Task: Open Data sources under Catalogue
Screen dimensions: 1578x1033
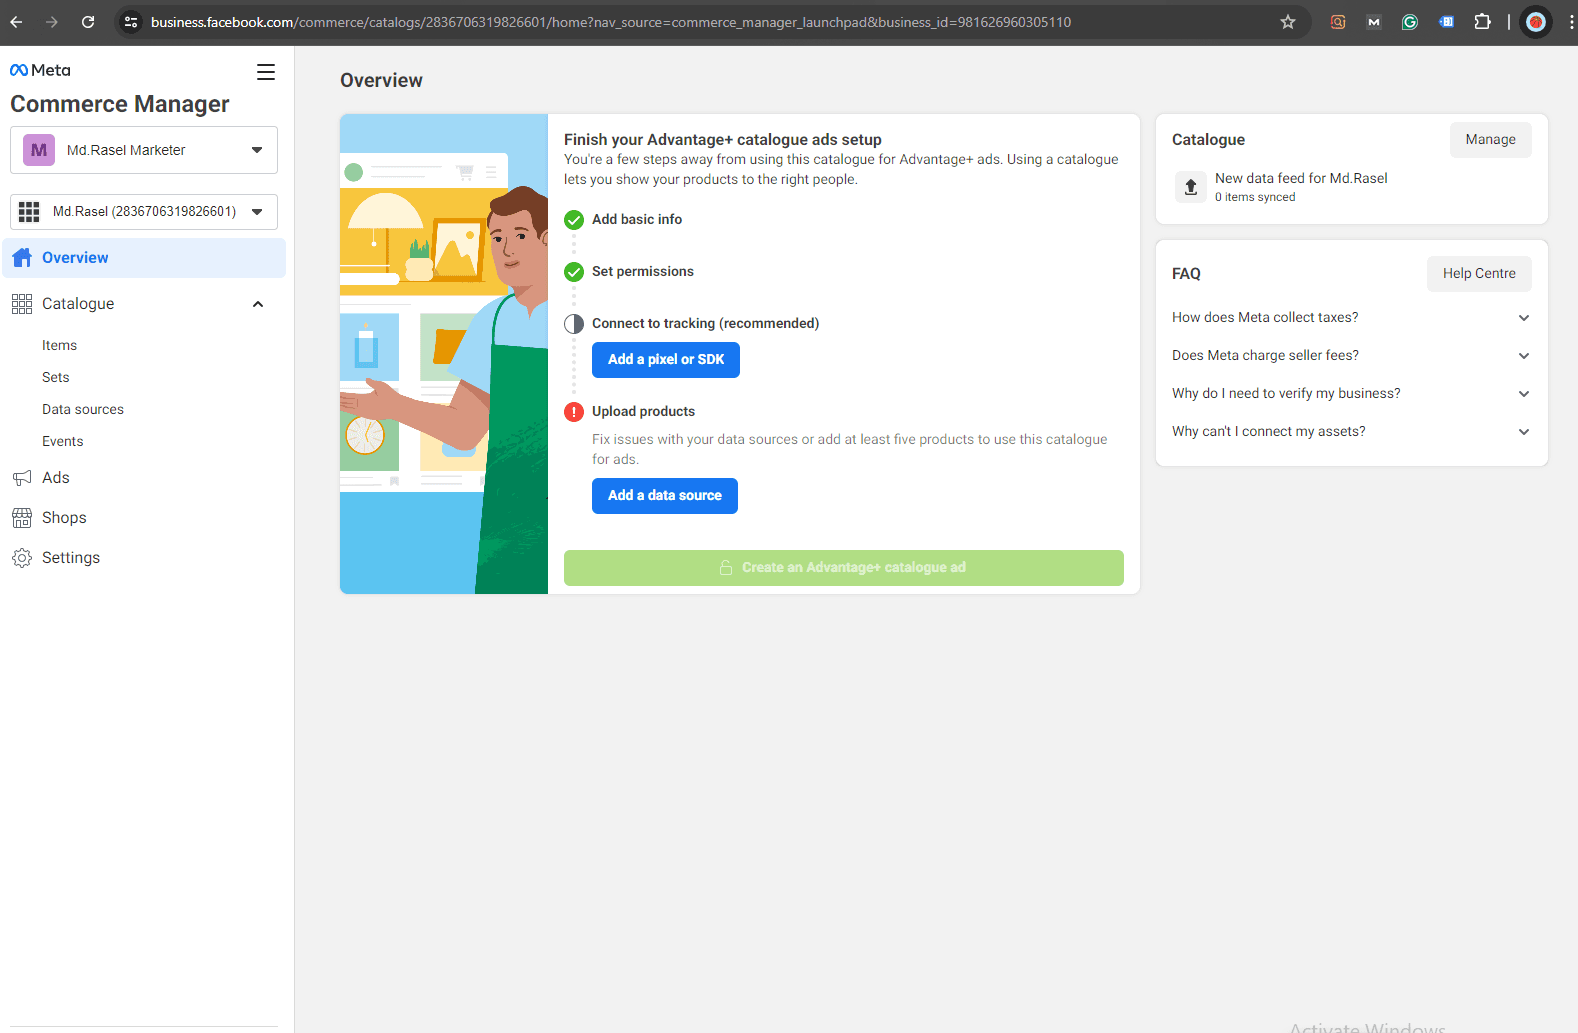Action: coord(83,410)
